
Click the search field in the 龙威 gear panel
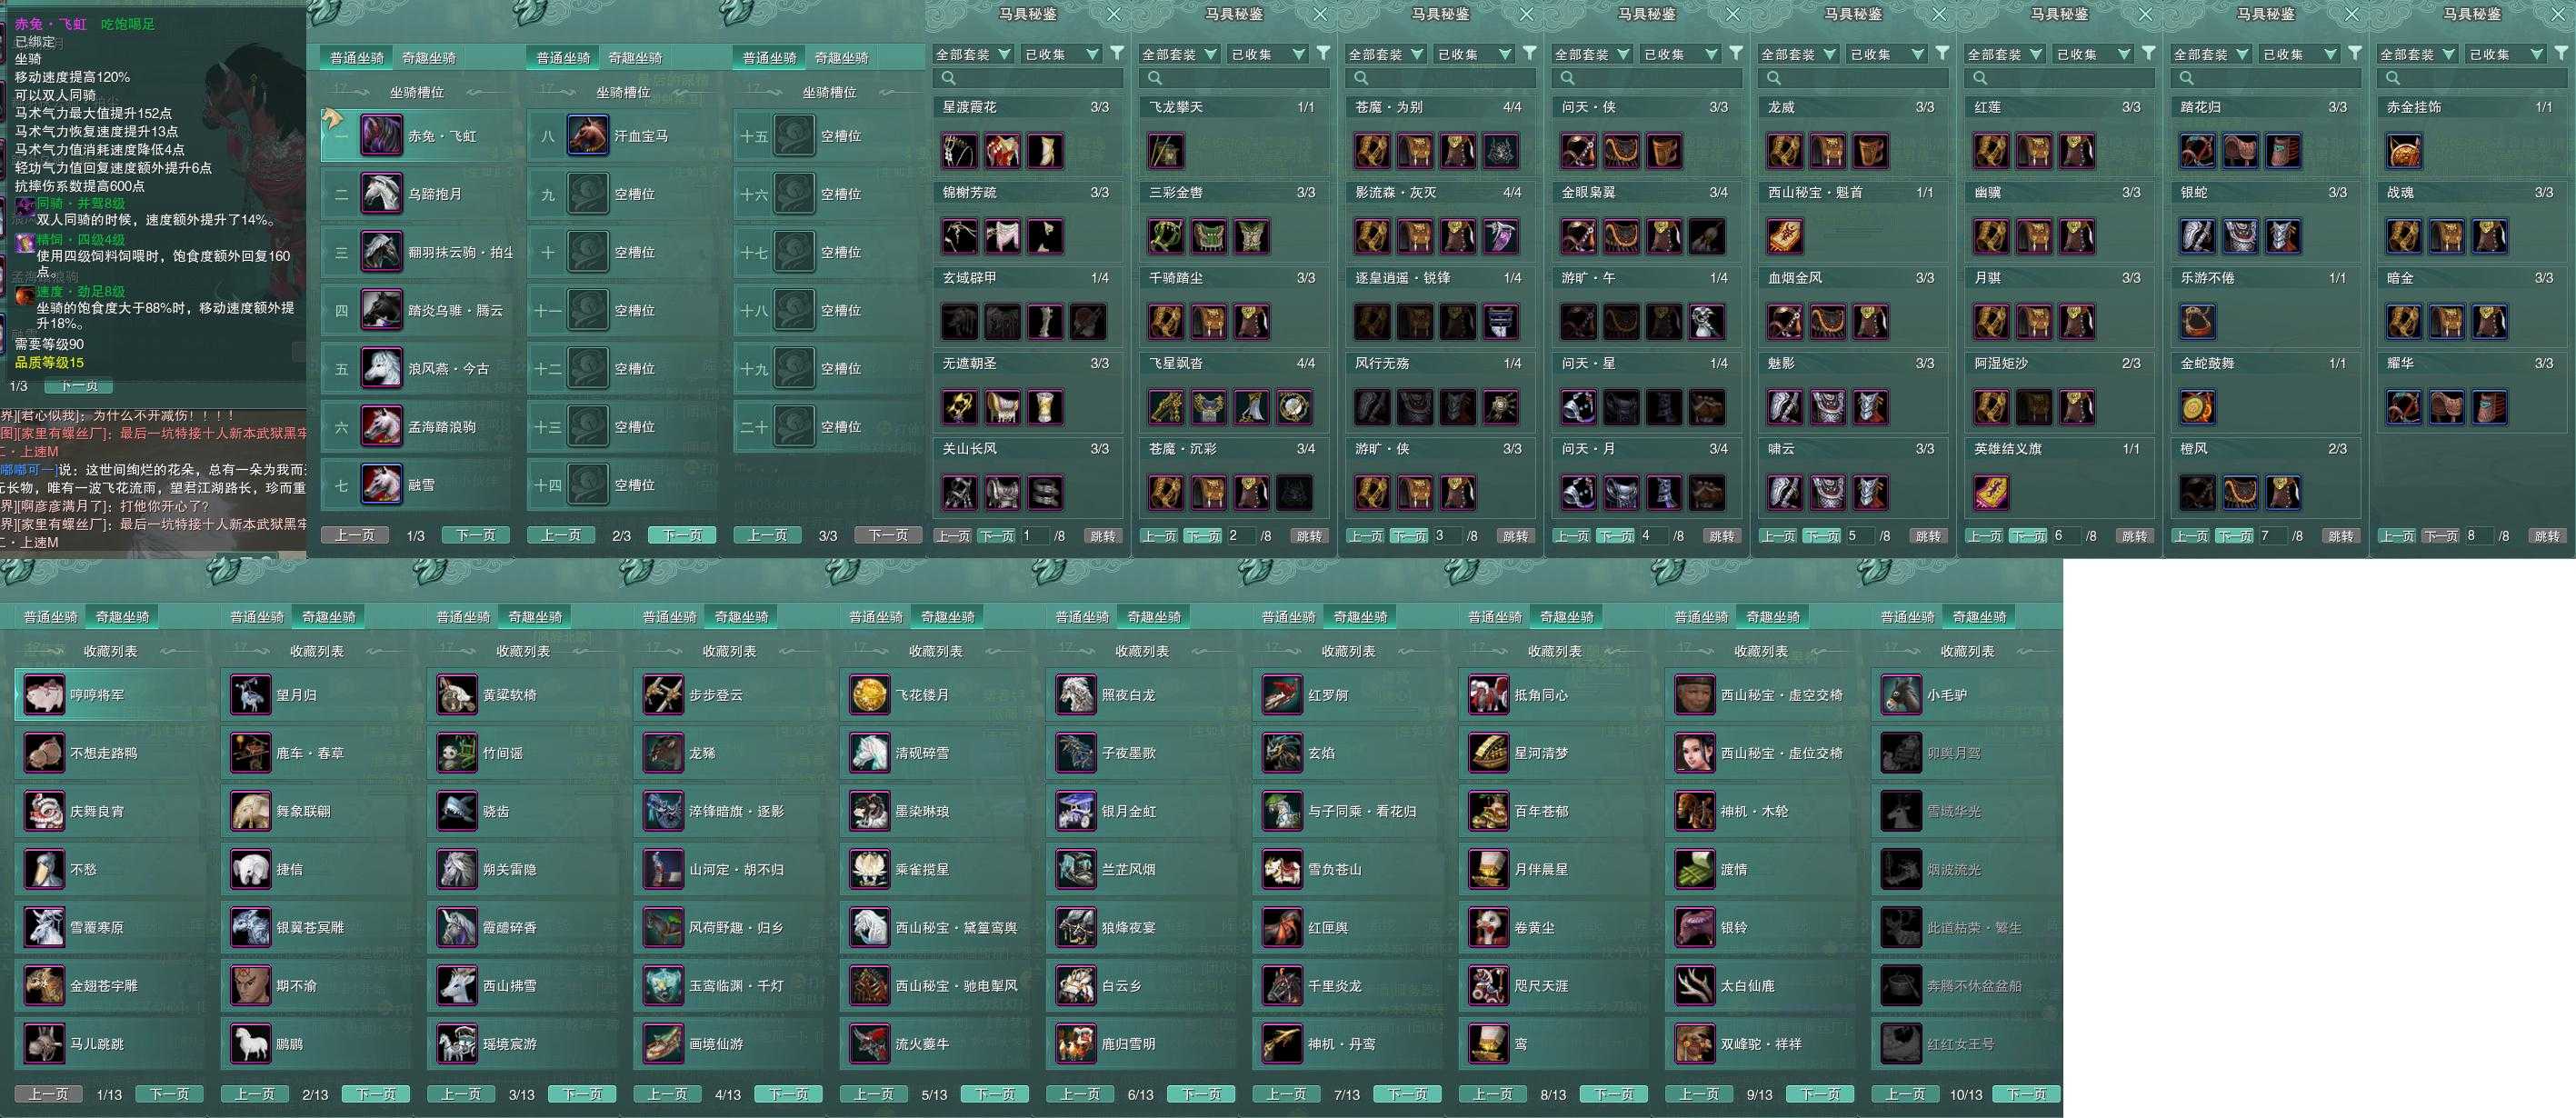click(1854, 78)
